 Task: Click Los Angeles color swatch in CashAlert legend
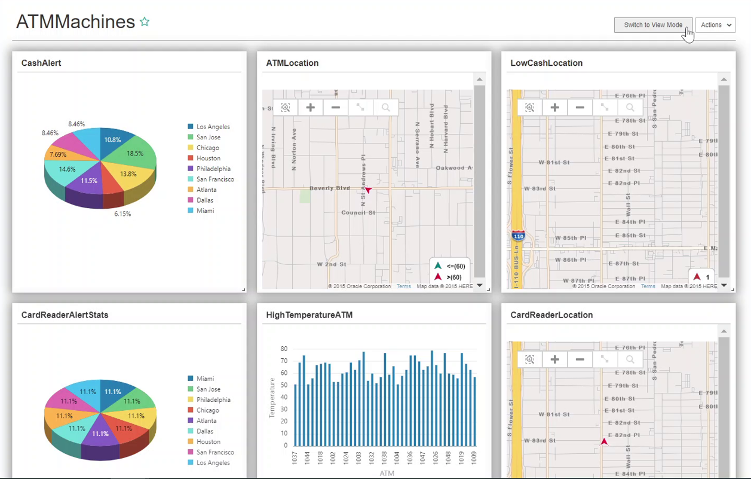(190, 127)
